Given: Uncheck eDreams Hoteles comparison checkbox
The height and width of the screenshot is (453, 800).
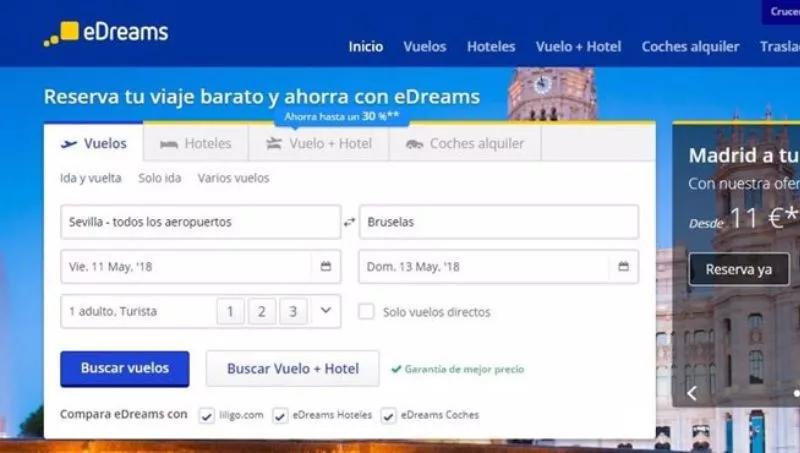Looking at the screenshot, I should click(281, 415).
